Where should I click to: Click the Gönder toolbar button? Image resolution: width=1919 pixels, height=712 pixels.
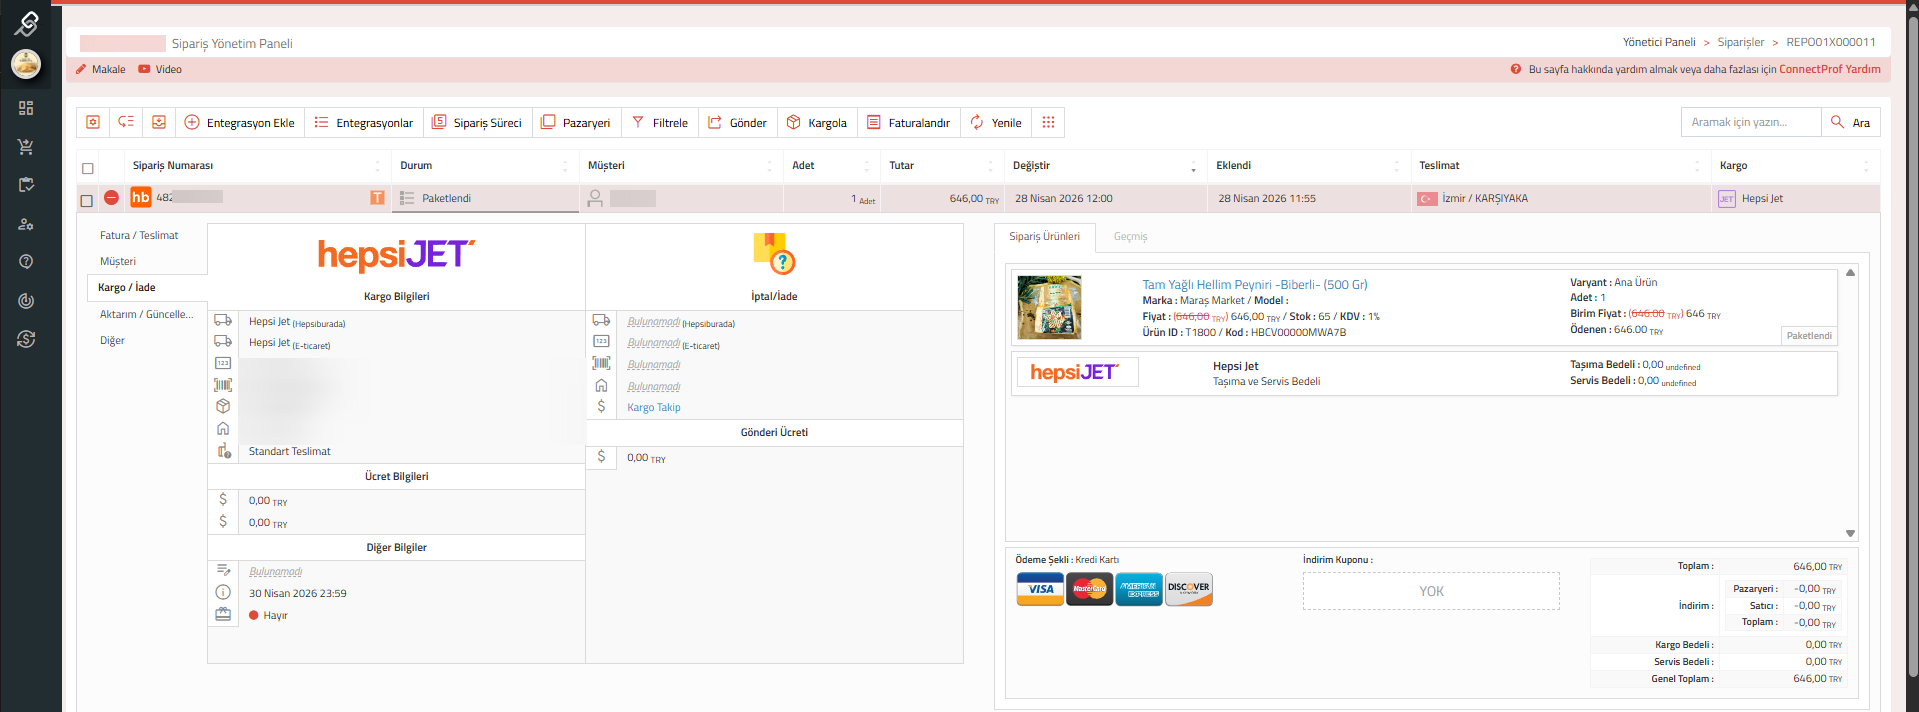click(x=738, y=122)
